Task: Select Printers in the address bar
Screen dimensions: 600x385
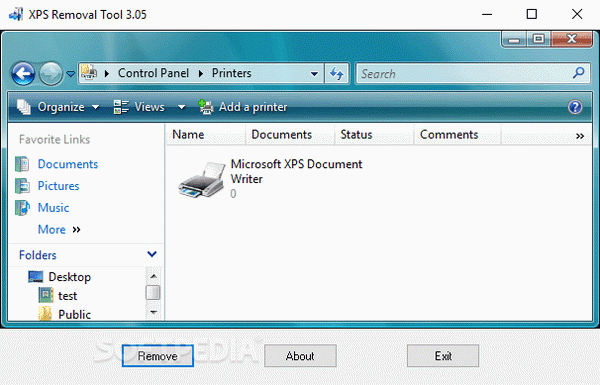Action: [x=232, y=73]
